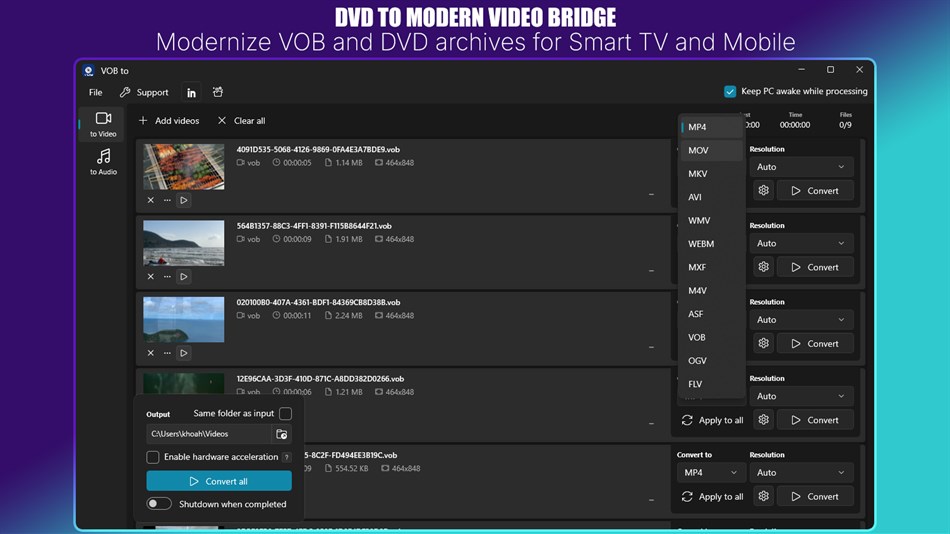Click Add videos button
This screenshot has height=534, width=950.
click(x=168, y=121)
